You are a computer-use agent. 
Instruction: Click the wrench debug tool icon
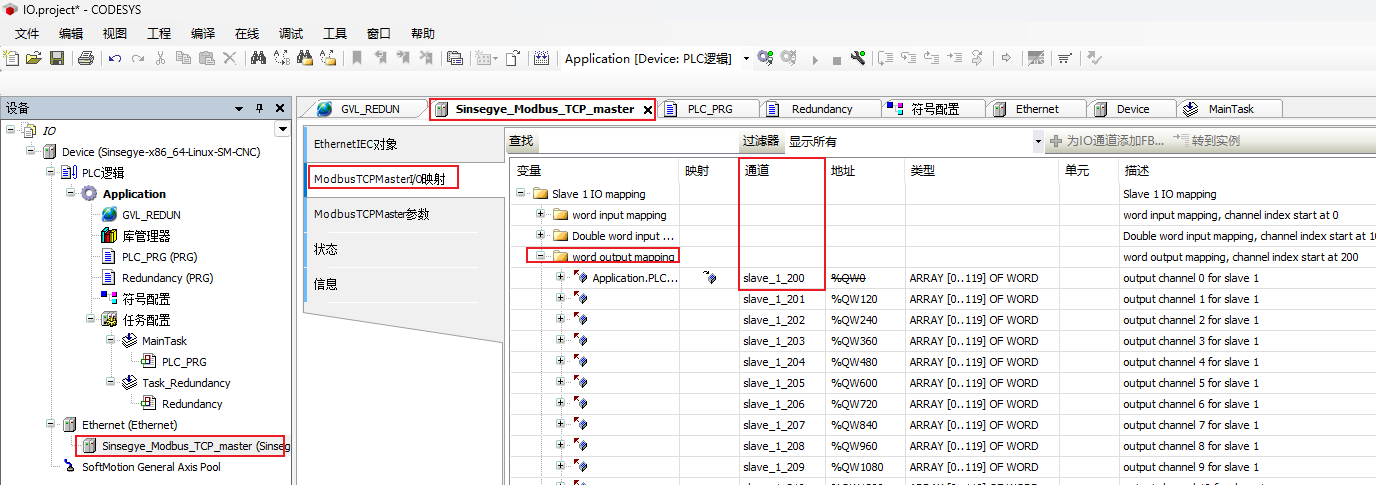click(857, 59)
